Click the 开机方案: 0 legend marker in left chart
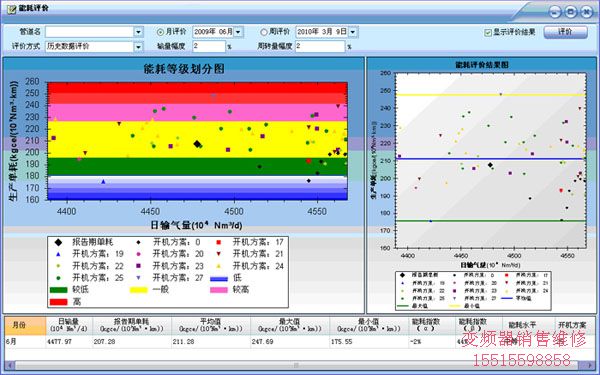The height and width of the screenshot is (375, 600). (x=139, y=242)
